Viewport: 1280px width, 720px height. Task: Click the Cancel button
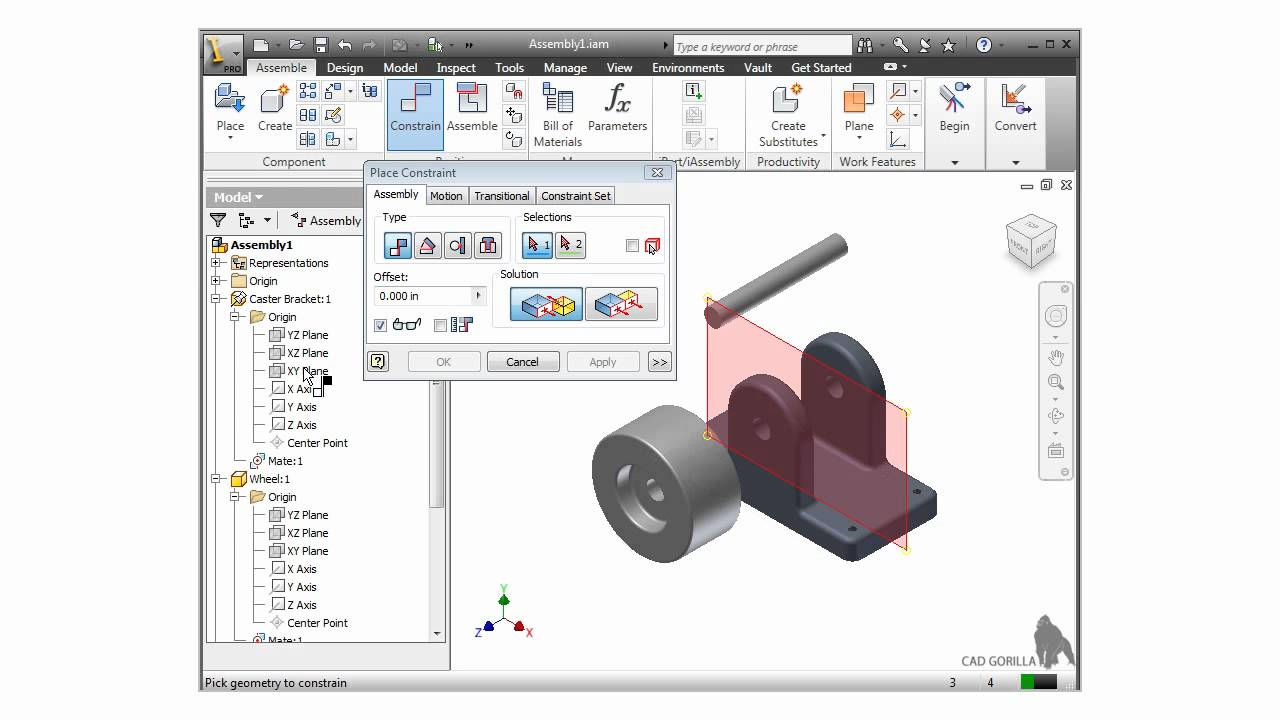tap(522, 362)
